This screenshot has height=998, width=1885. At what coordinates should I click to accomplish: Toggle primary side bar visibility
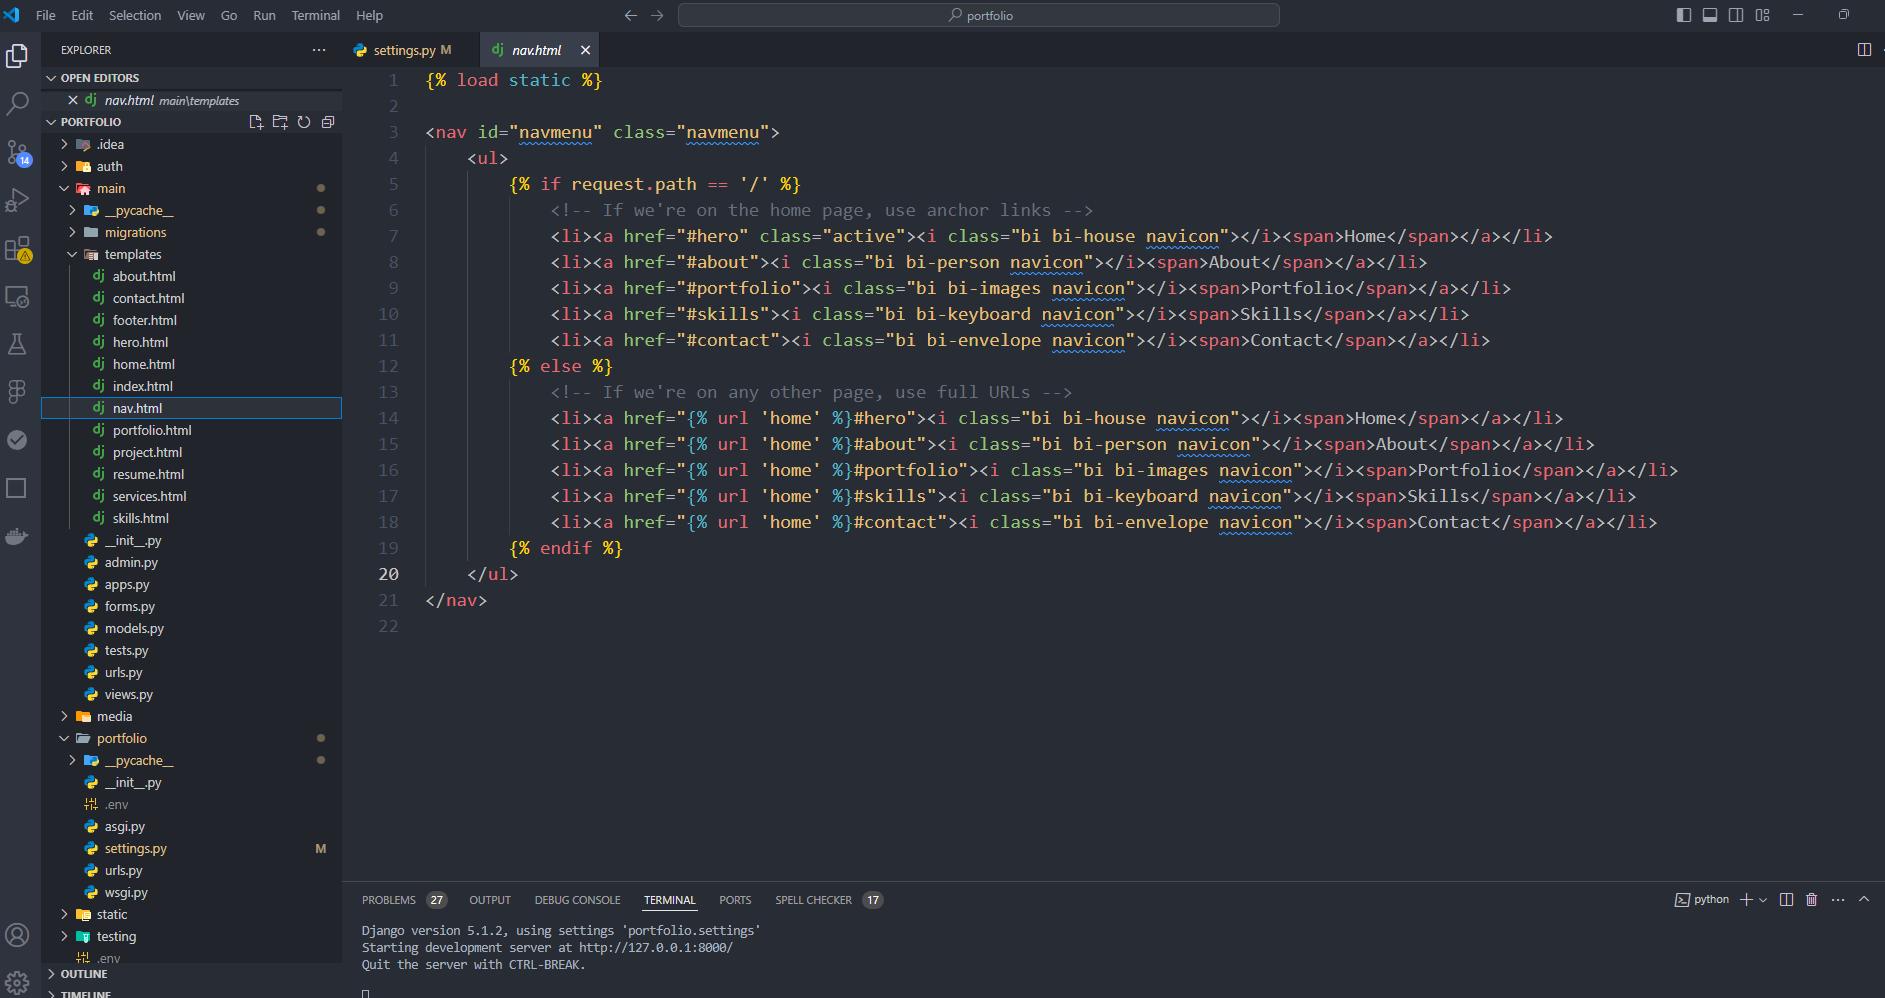pyautogui.click(x=1684, y=15)
